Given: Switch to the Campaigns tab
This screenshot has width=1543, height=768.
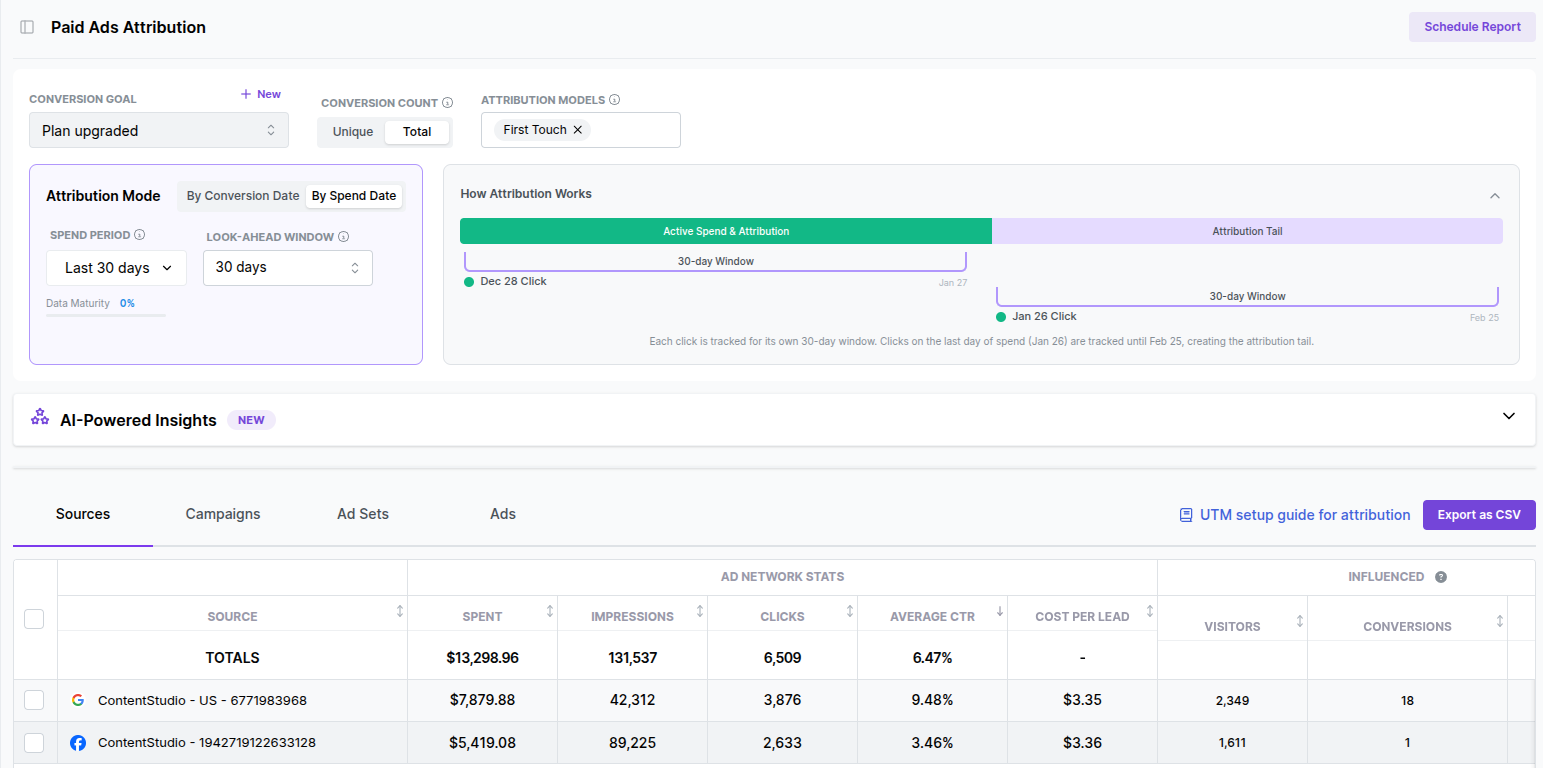Looking at the screenshot, I should (x=223, y=514).
